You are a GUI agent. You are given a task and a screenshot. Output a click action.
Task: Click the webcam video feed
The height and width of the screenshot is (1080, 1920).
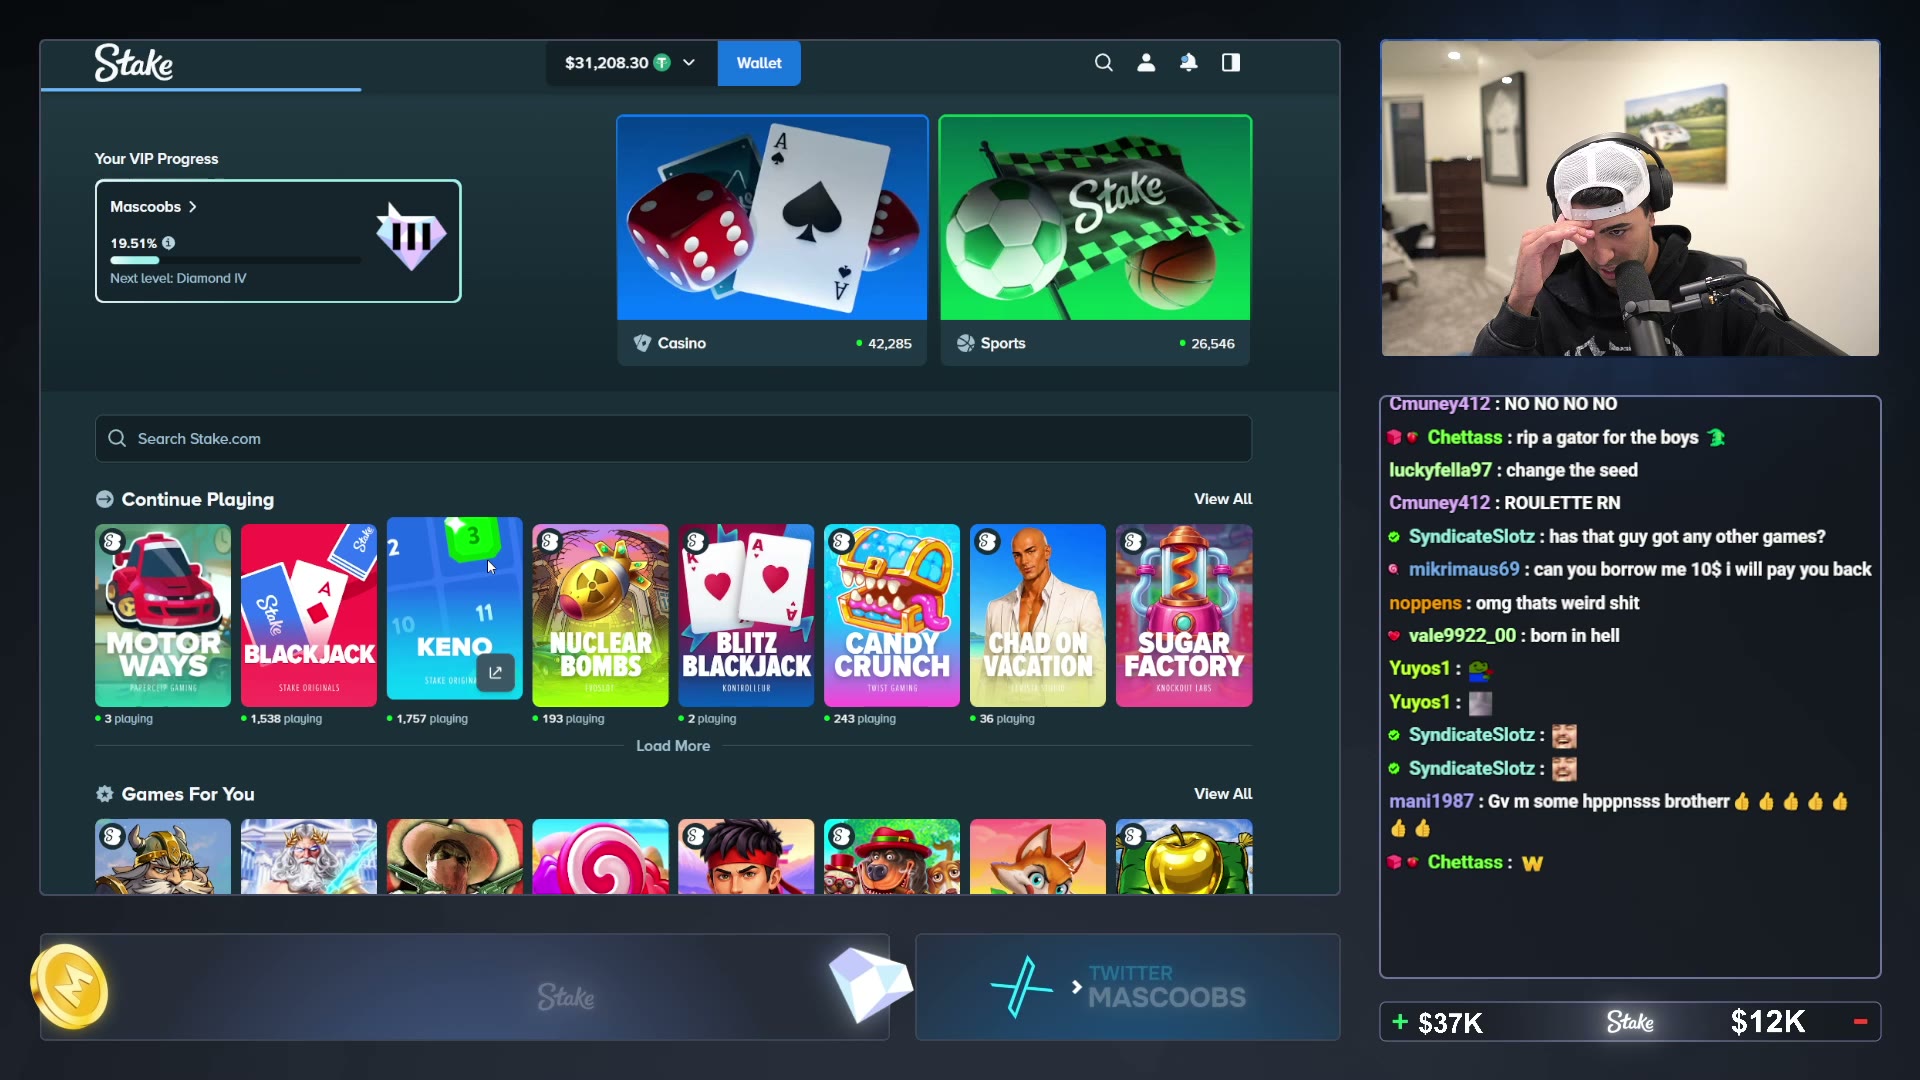[1630, 198]
